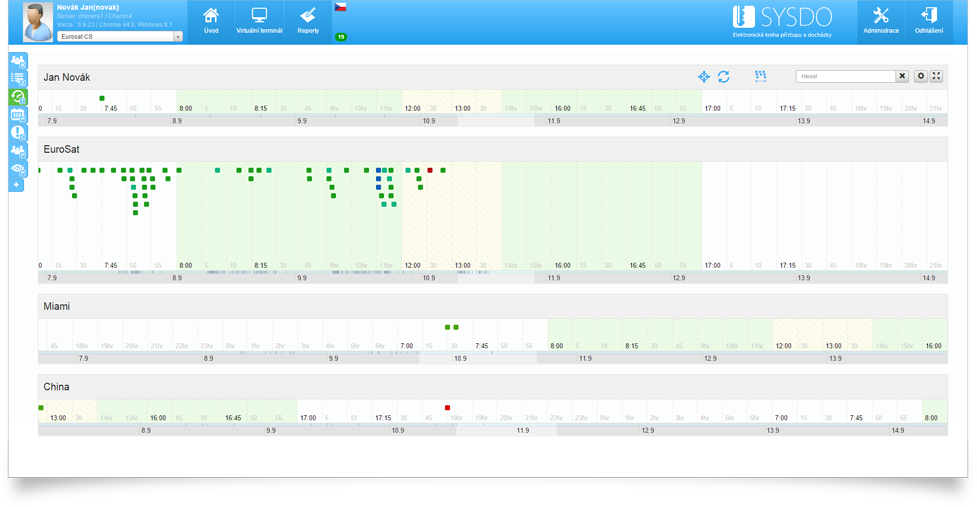This screenshot has width=977, height=507.
Task: Click the sidebar plus add button
Action: (17, 185)
